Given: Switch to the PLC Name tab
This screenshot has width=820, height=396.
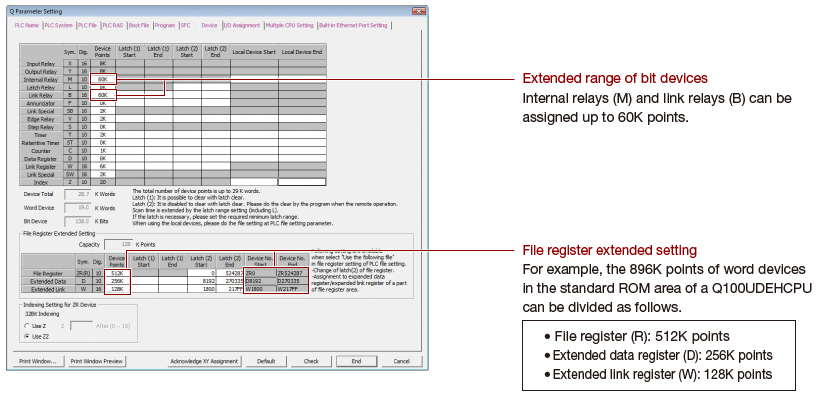Looking at the screenshot, I should tap(27, 25).
